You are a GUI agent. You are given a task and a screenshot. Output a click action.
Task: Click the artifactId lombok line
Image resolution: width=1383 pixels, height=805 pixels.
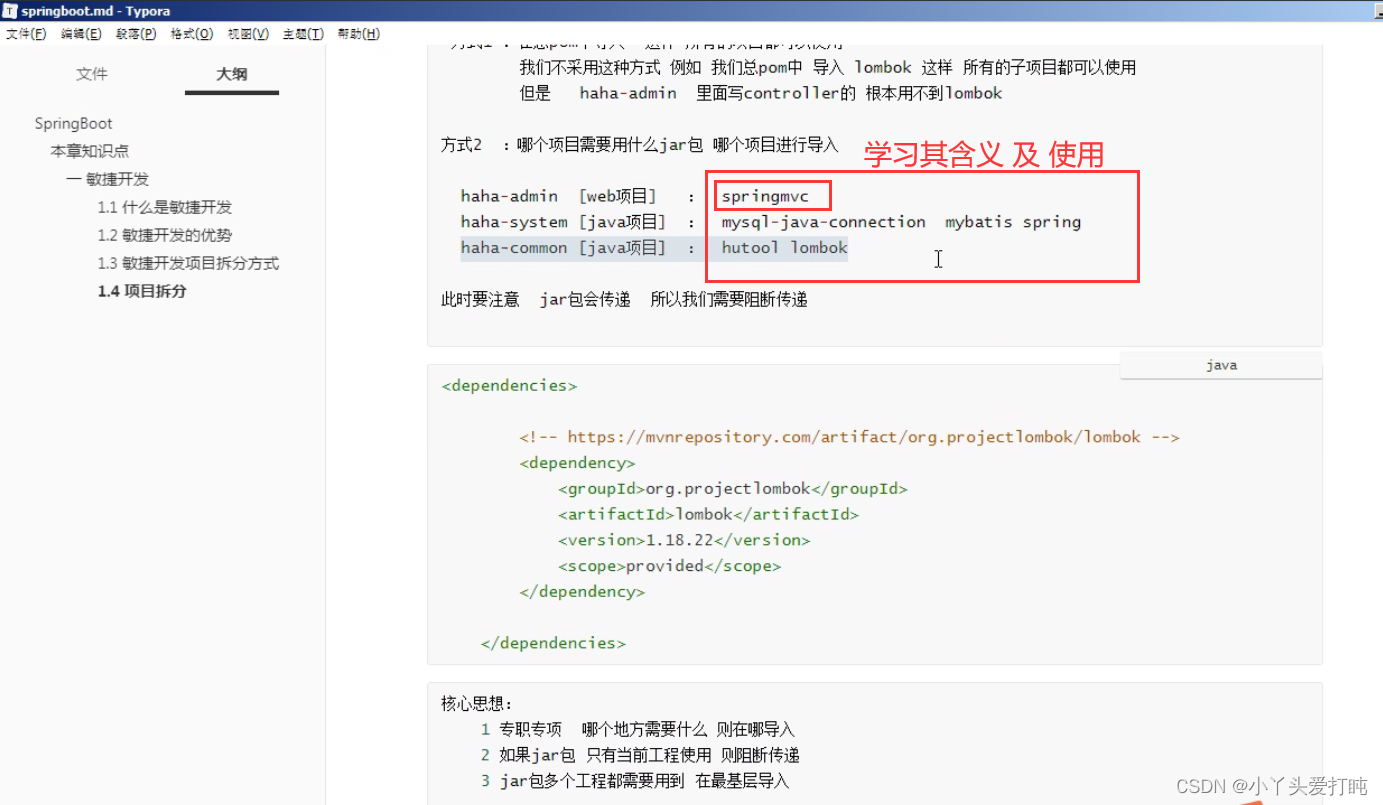[x=709, y=514]
